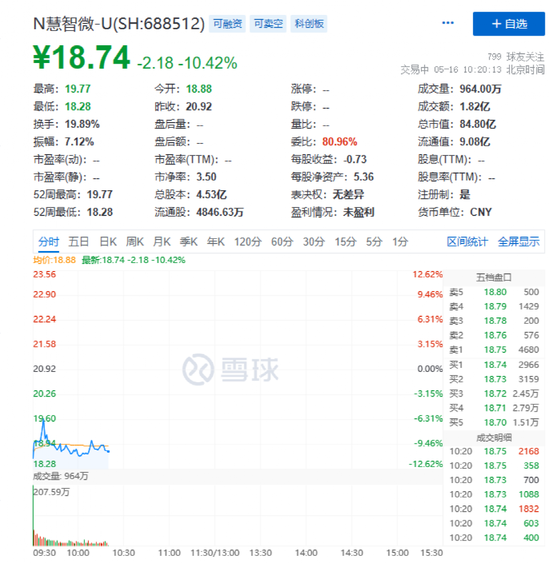Click the volume bars at market open
The height and width of the screenshot is (565, 550).
(34, 516)
